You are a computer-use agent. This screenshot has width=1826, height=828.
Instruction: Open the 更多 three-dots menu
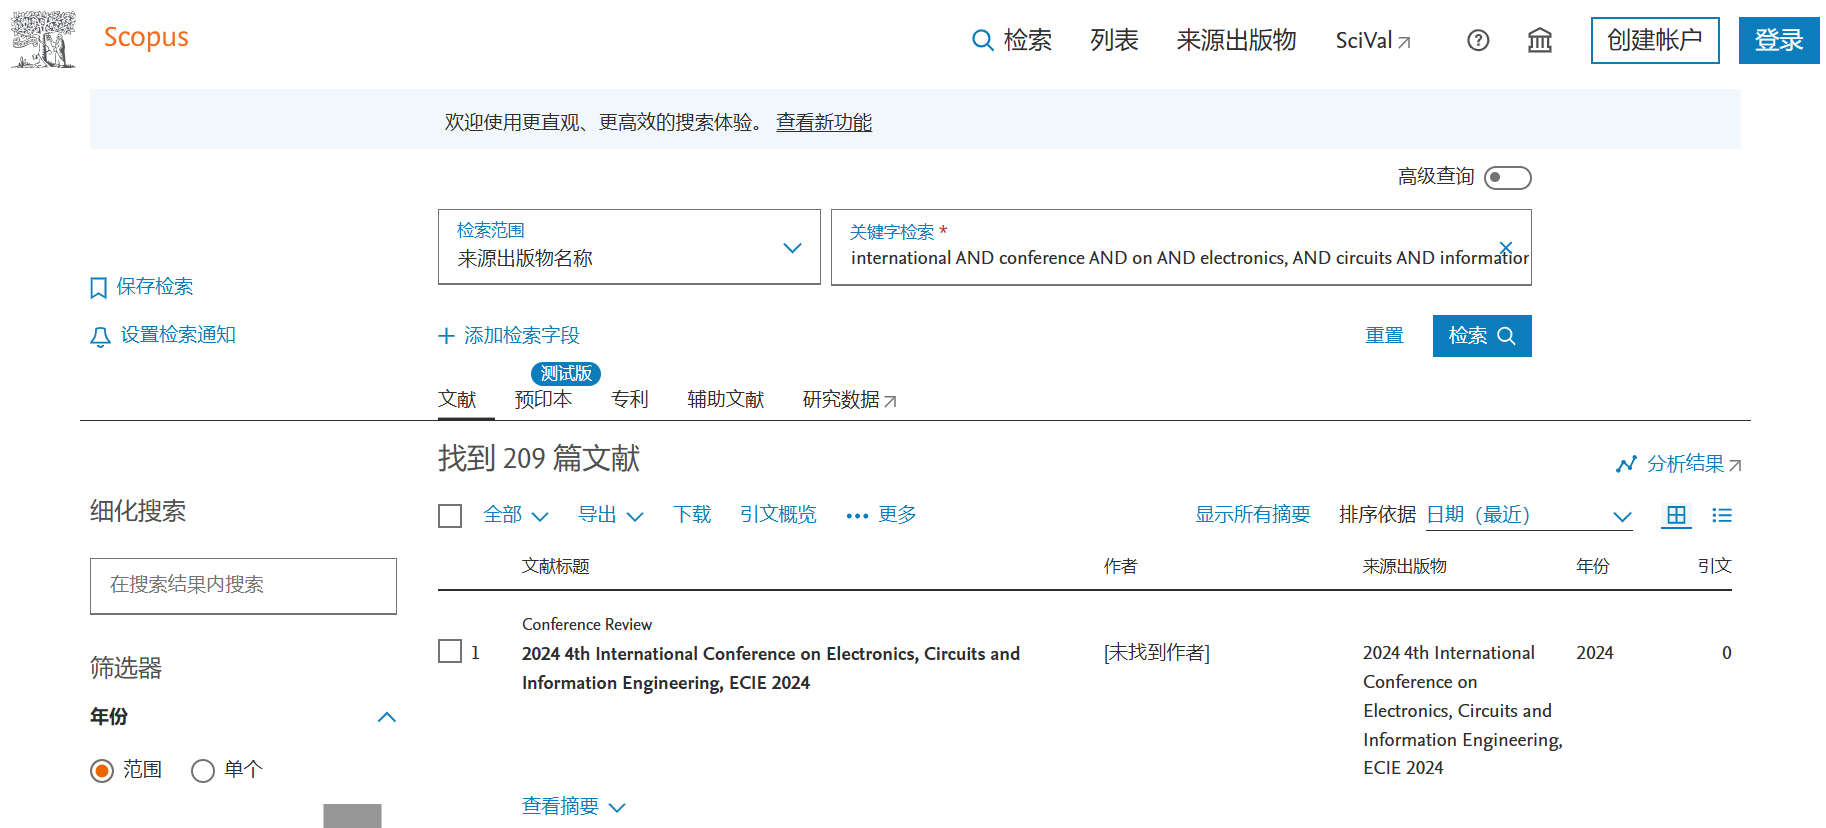(x=881, y=515)
